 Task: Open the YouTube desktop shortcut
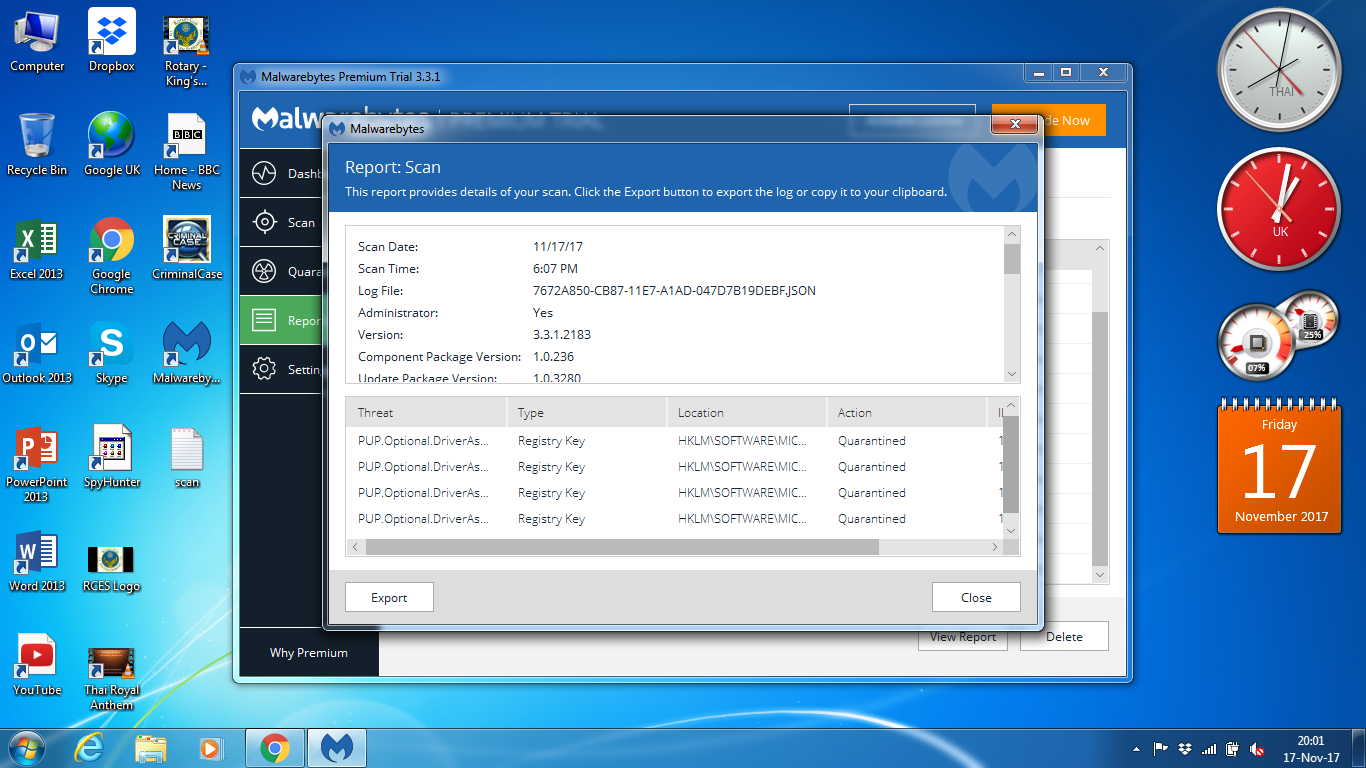coord(37,664)
